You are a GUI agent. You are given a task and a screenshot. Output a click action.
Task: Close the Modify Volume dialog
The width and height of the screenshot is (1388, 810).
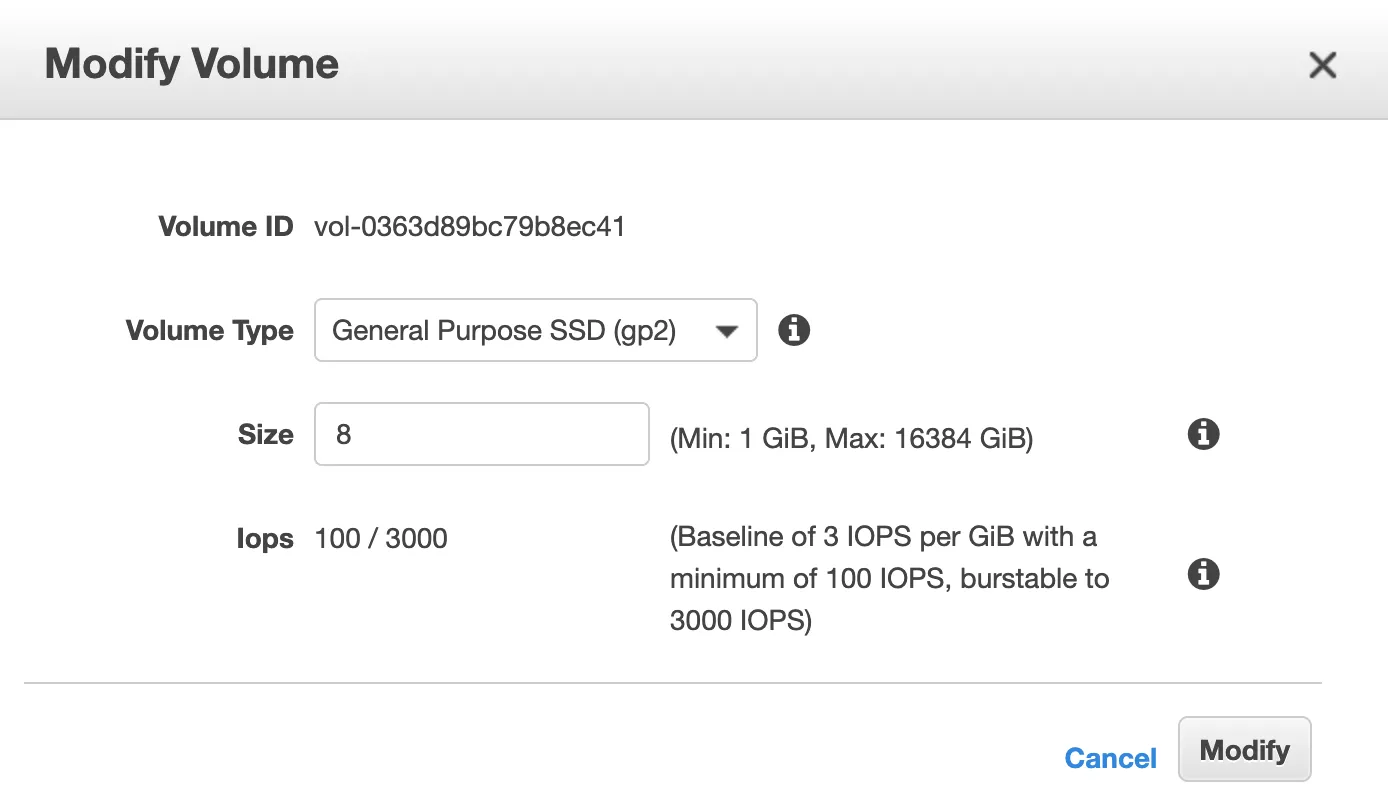point(1322,65)
